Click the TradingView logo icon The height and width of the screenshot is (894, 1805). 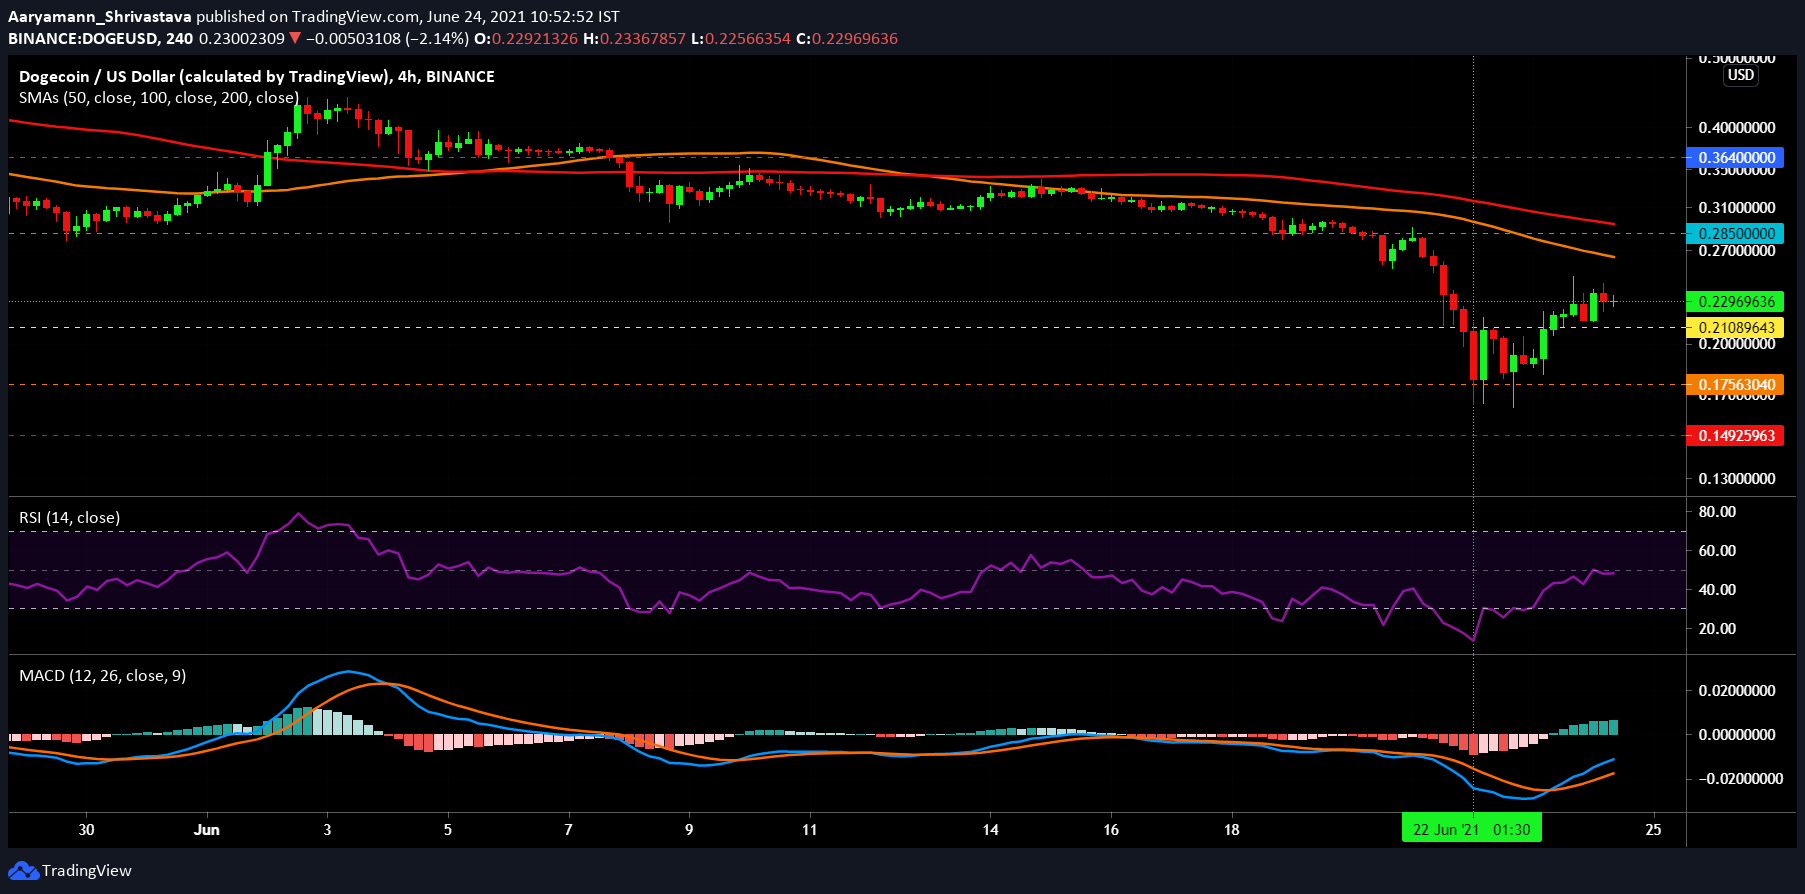[23, 871]
